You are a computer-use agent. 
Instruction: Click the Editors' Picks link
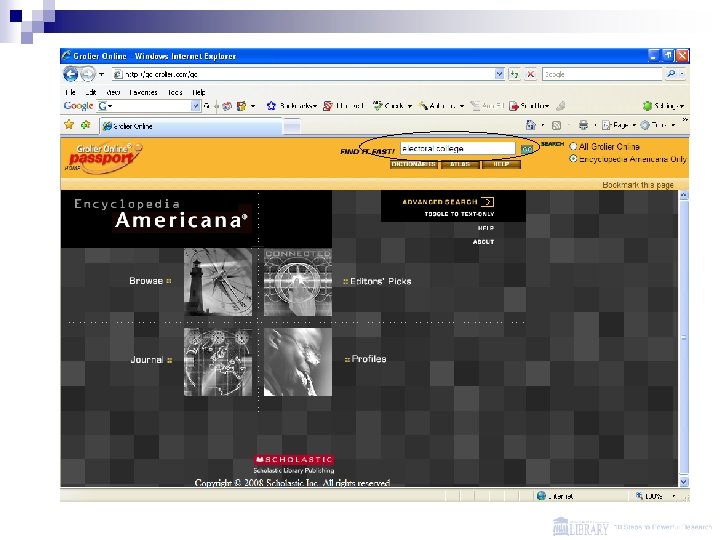pos(381,281)
